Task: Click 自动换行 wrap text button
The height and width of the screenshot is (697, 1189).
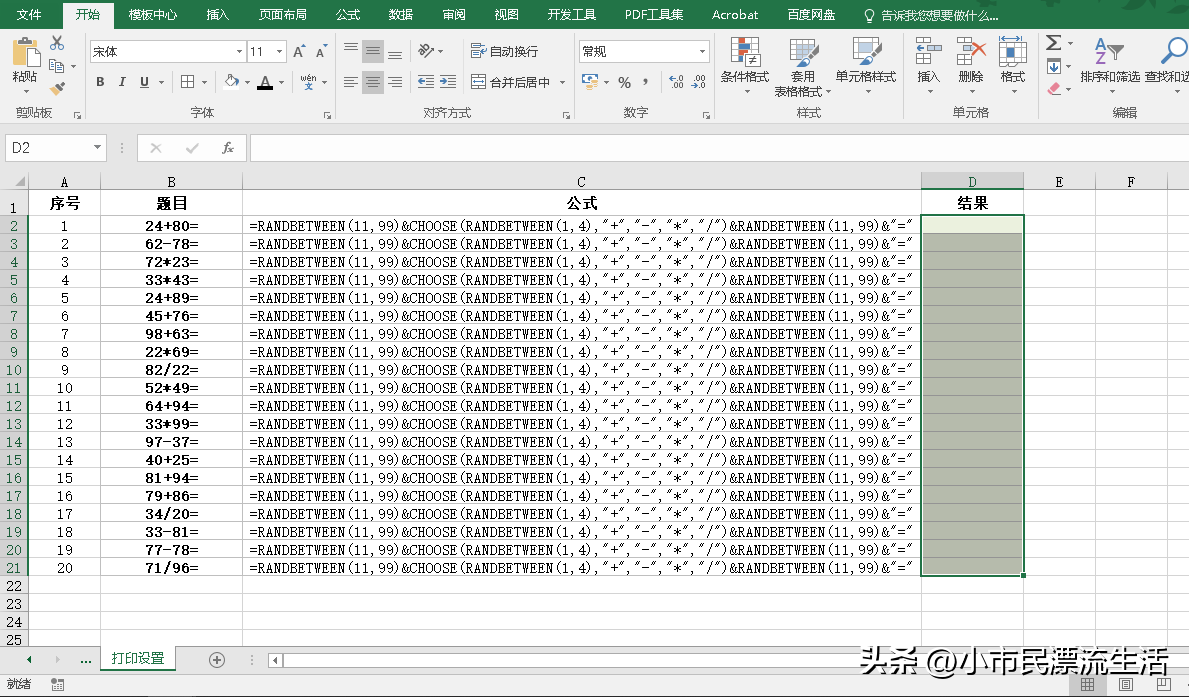Action: click(x=504, y=51)
